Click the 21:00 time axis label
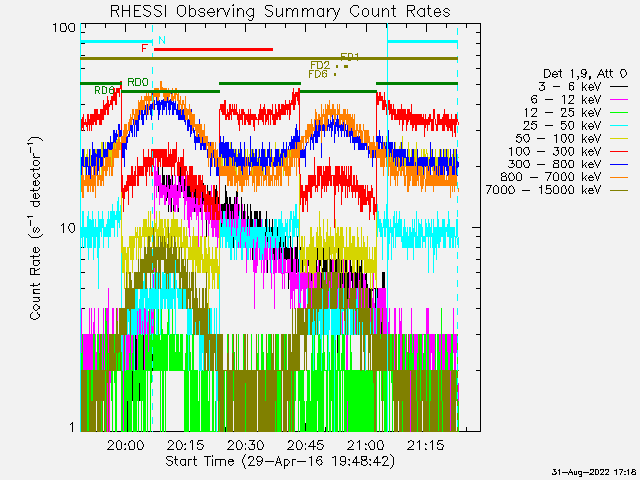The width and height of the screenshot is (640, 480). point(365,445)
